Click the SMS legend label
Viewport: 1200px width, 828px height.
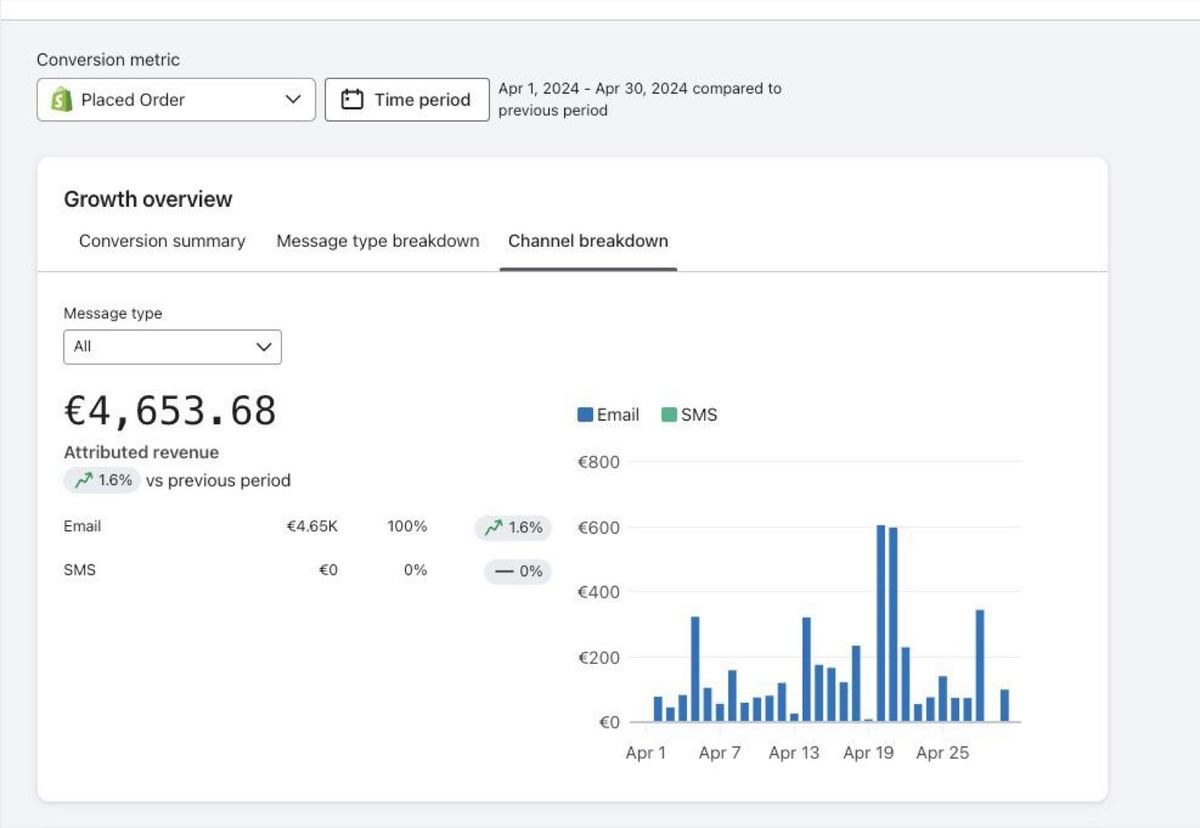coord(699,415)
